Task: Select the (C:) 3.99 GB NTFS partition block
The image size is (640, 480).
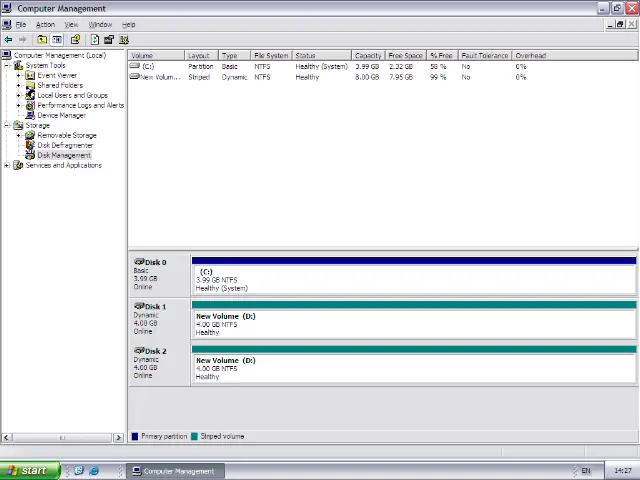Action: click(414, 280)
